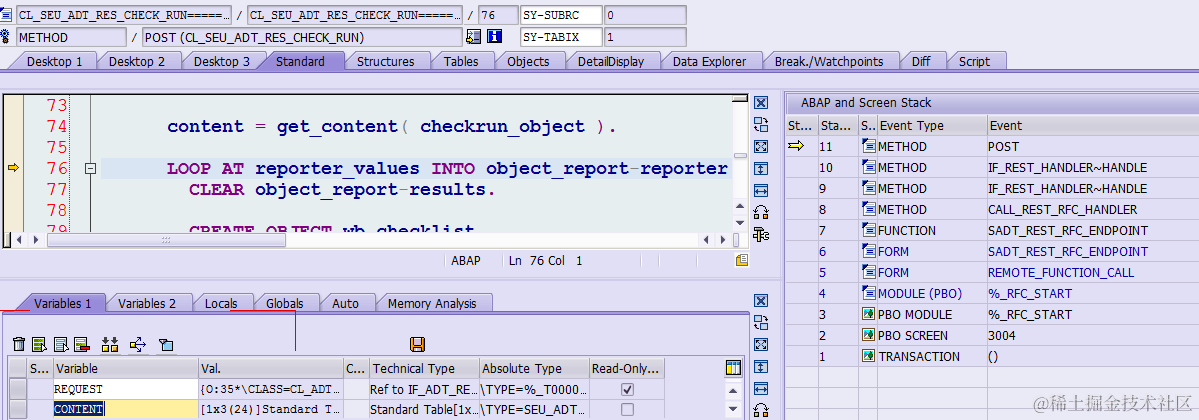The image size is (1199, 420).
Task: Click the source editor scroll-up arrow
Action: 739,207
